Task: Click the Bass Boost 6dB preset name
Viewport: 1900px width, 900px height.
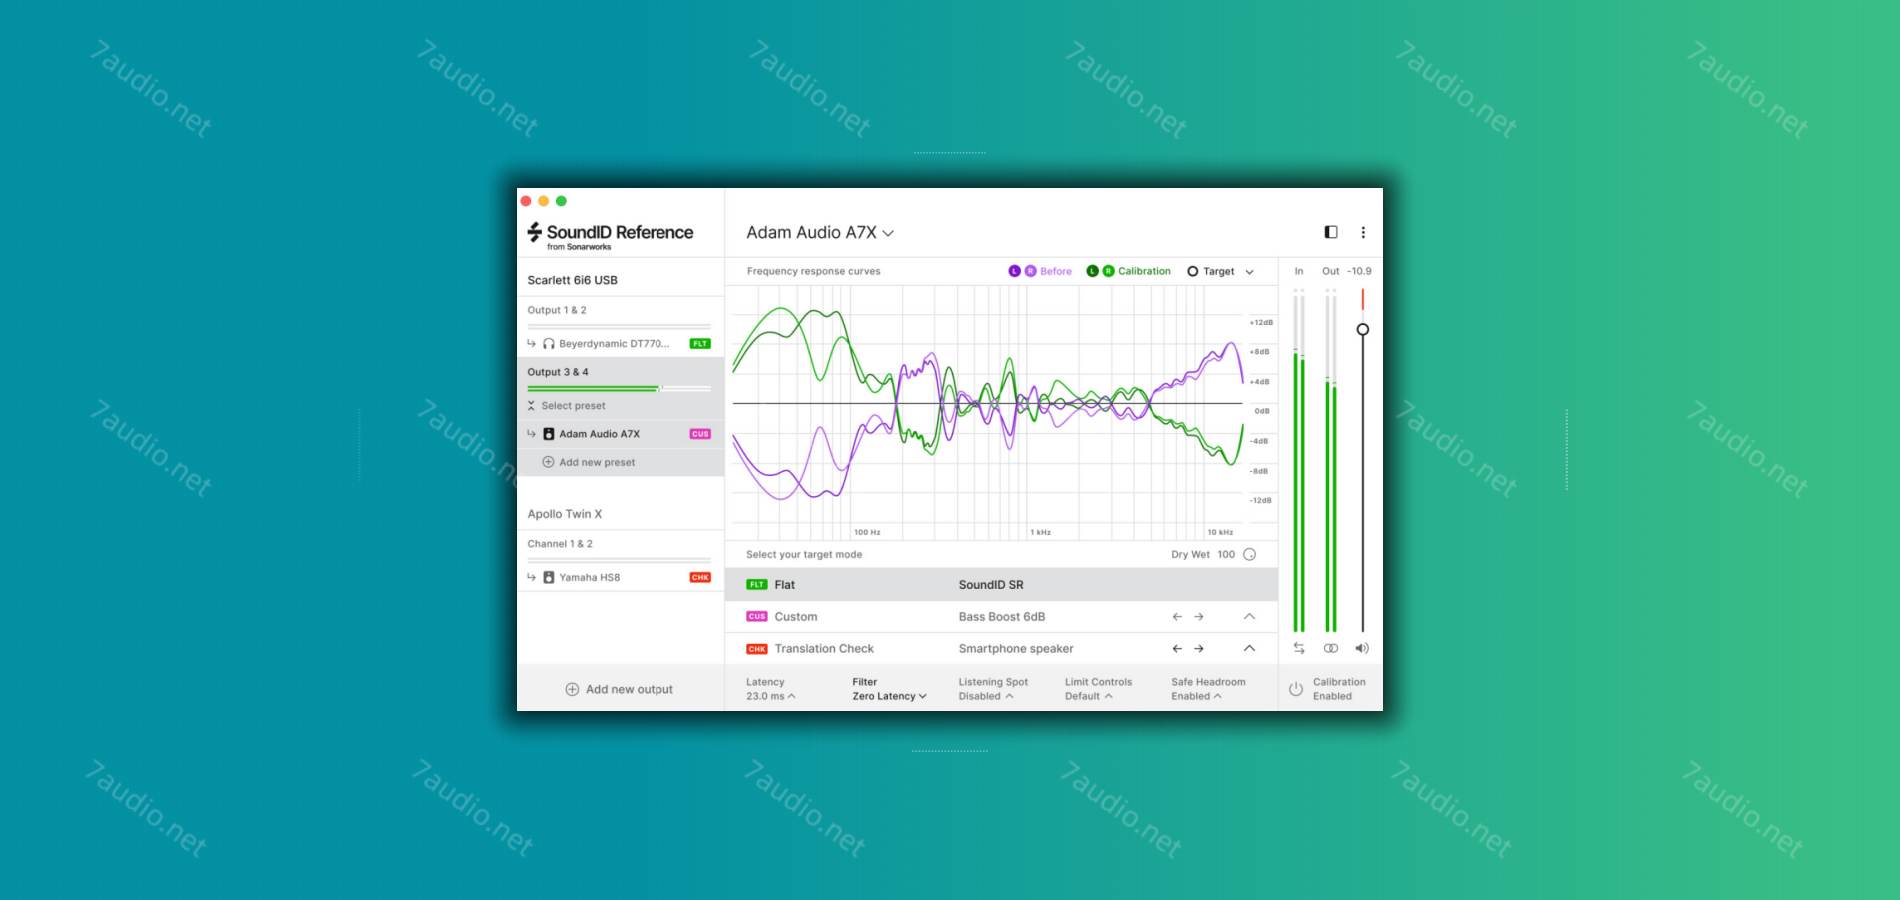Action: 1002,617
